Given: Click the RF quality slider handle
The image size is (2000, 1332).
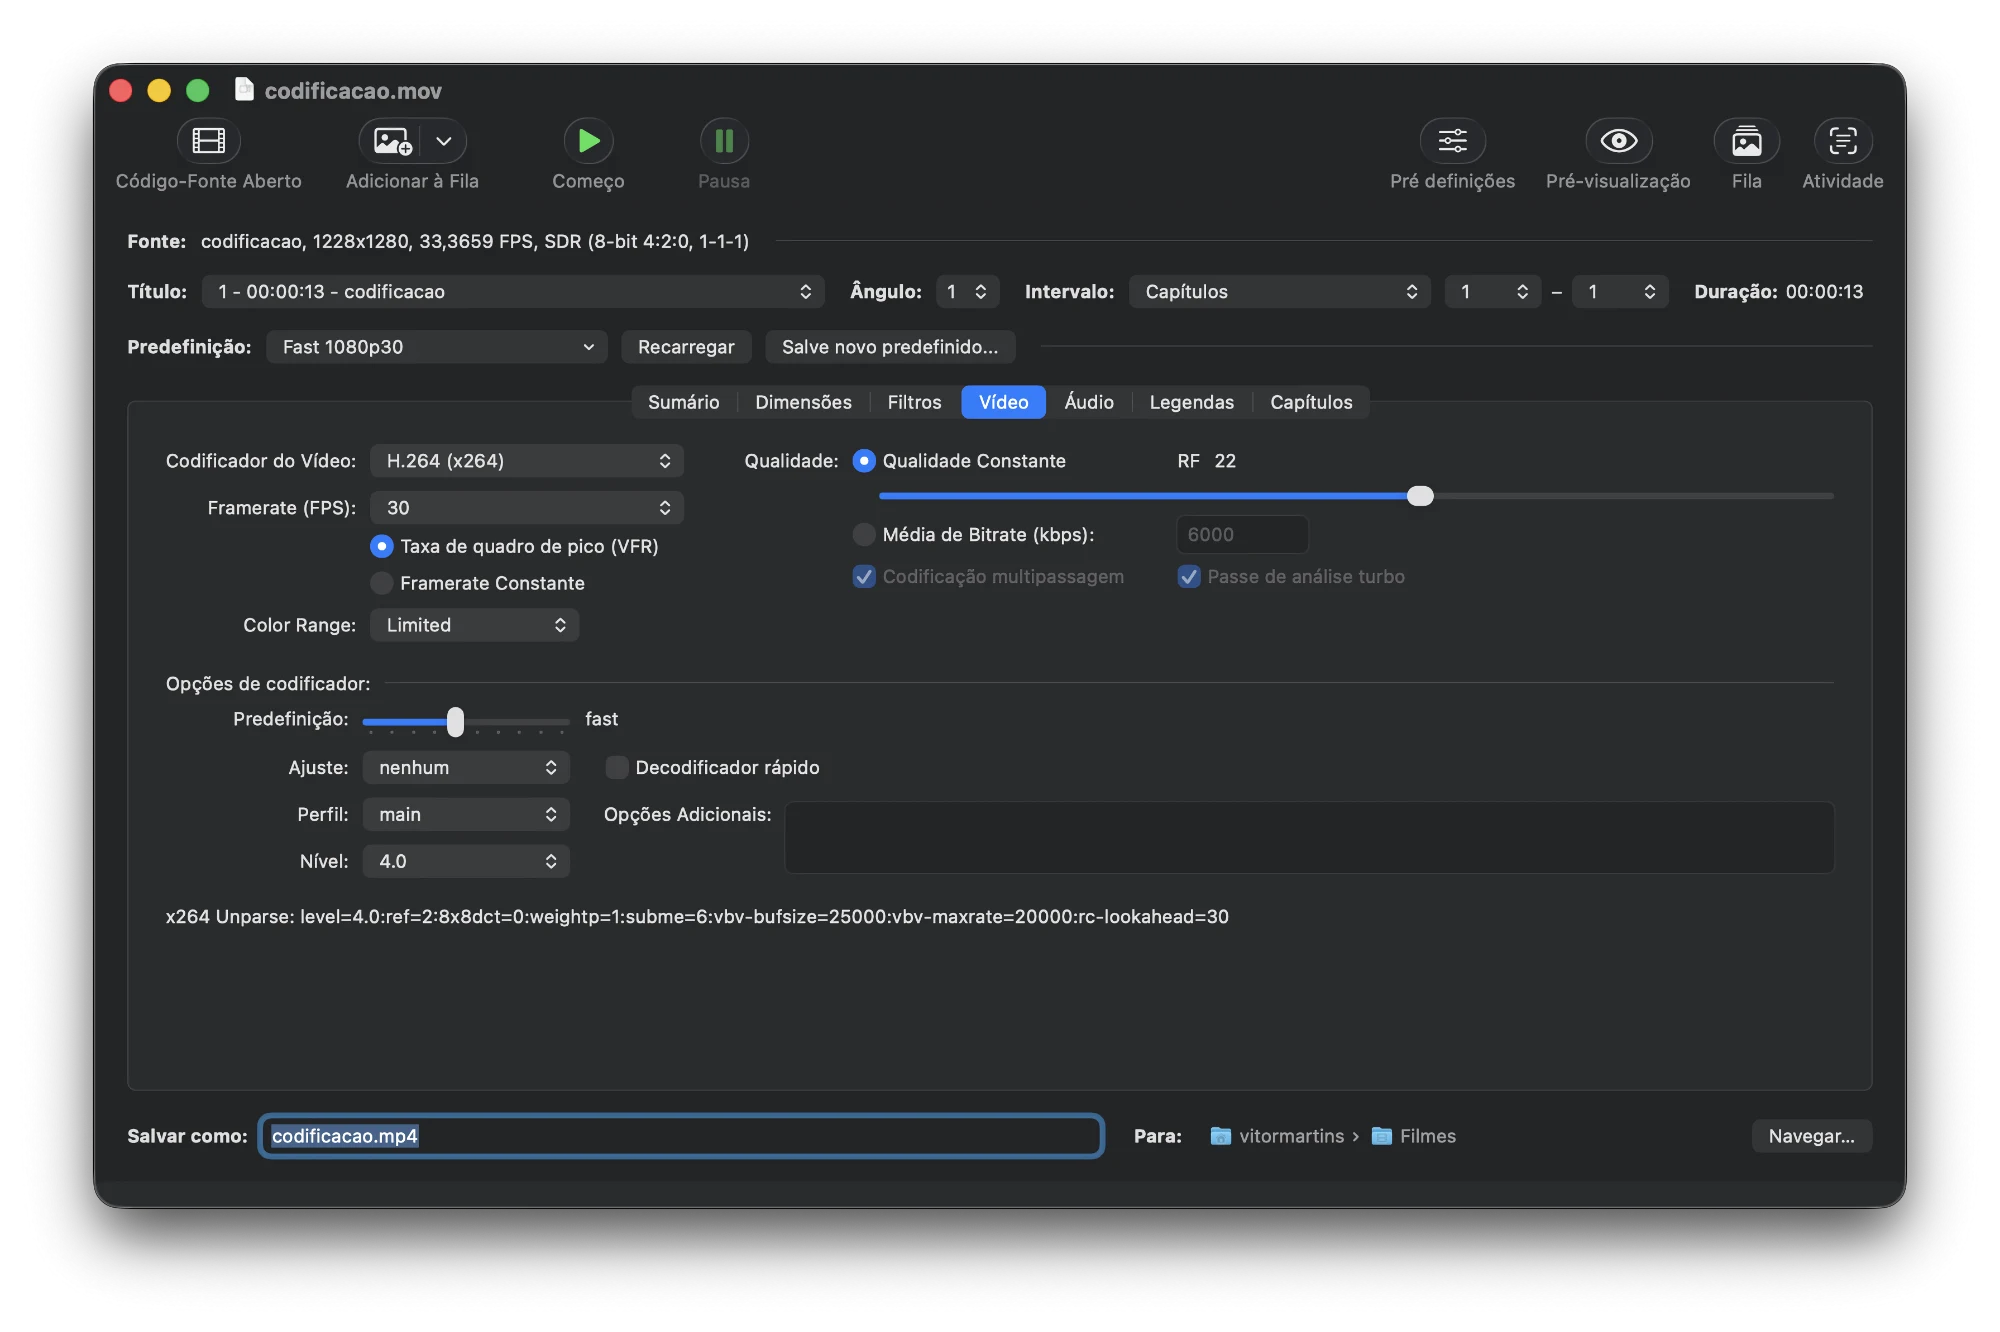Looking at the screenshot, I should point(1420,496).
